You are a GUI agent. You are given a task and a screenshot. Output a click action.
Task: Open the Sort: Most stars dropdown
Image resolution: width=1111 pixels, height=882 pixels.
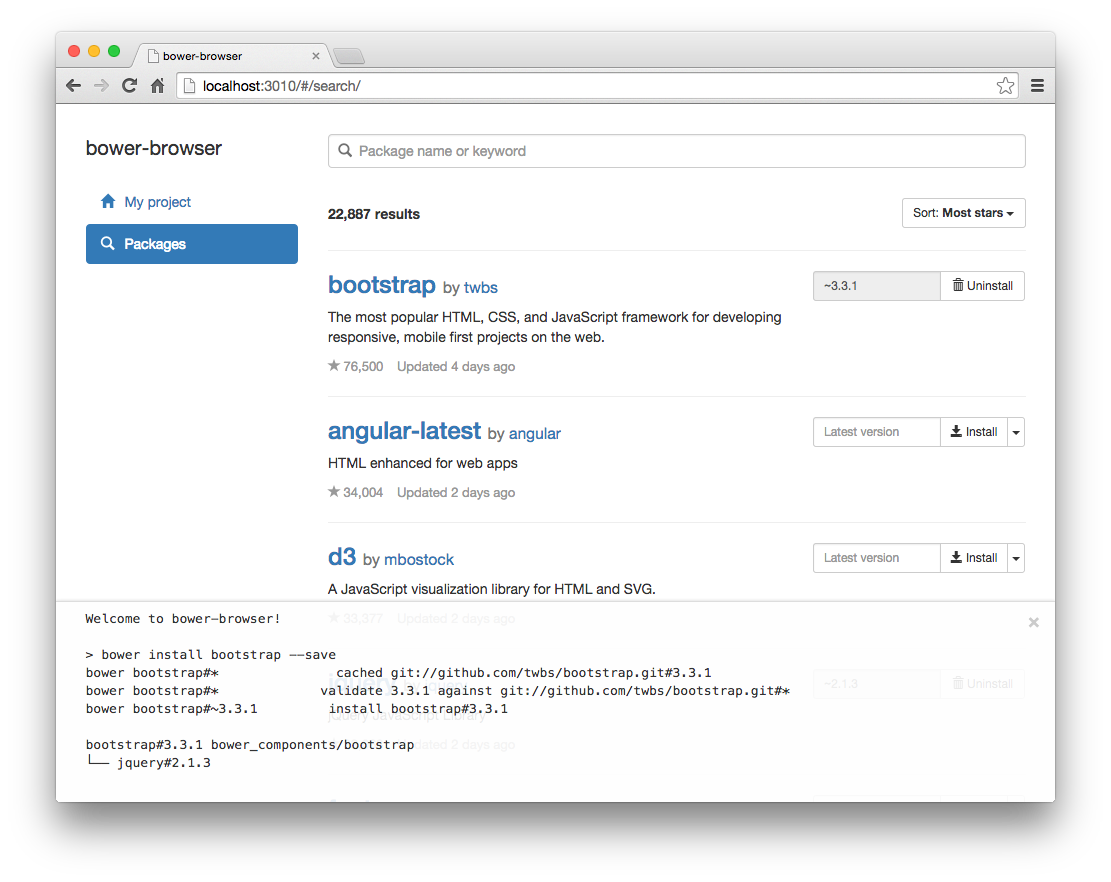coord(963,213)
